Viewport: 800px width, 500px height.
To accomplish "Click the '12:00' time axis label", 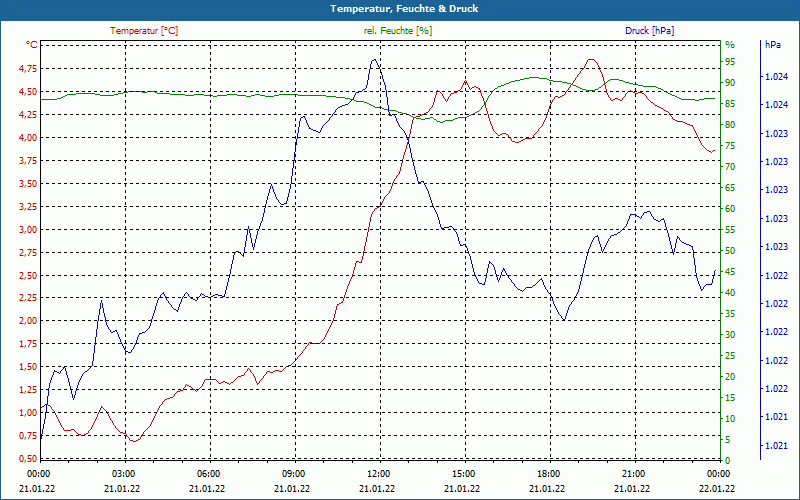I will (377, 473).
